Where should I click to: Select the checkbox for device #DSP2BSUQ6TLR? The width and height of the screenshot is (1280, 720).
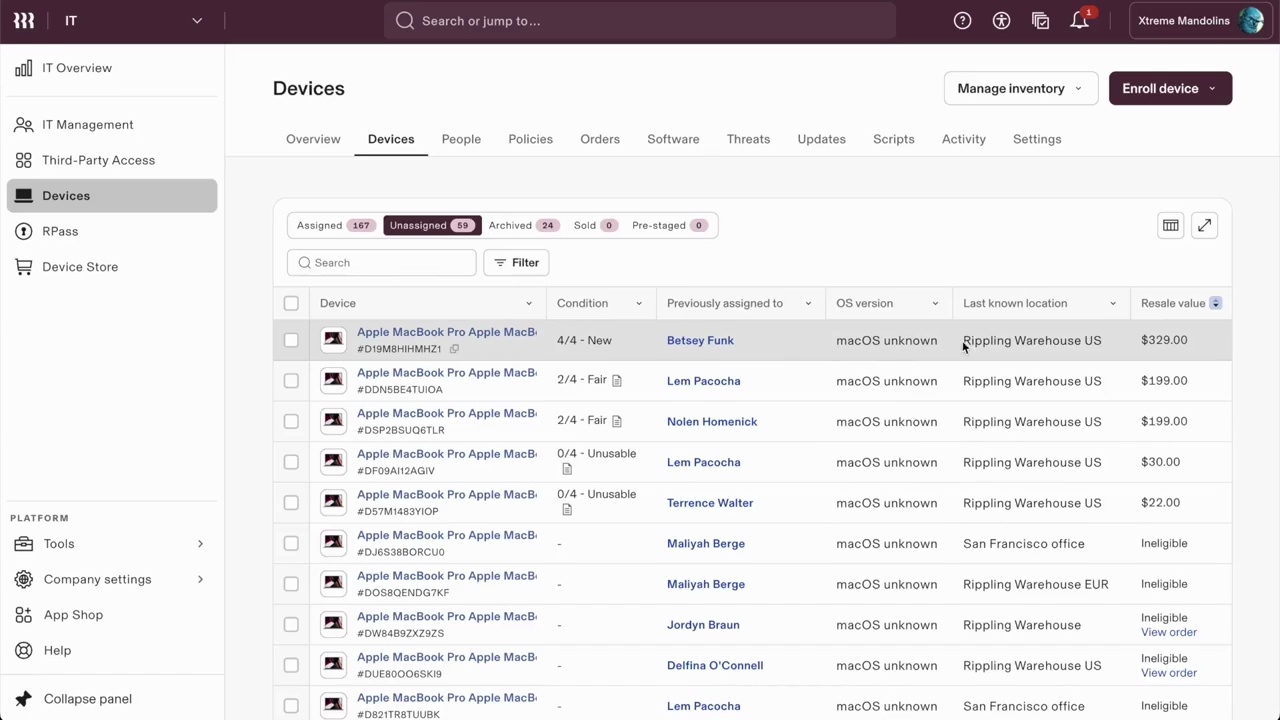291,421
